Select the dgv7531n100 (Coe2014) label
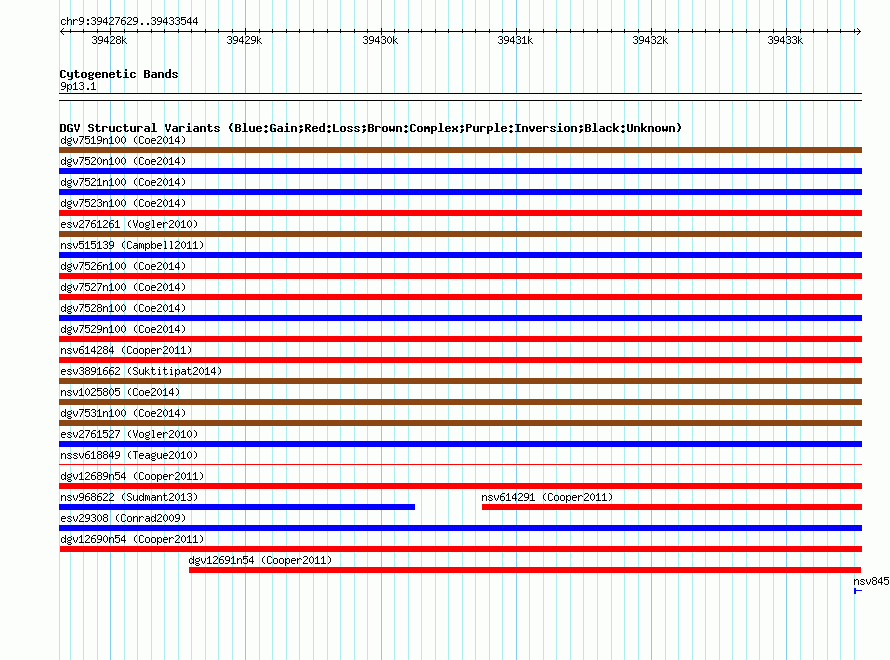890x660 pixels. point(123,413)
